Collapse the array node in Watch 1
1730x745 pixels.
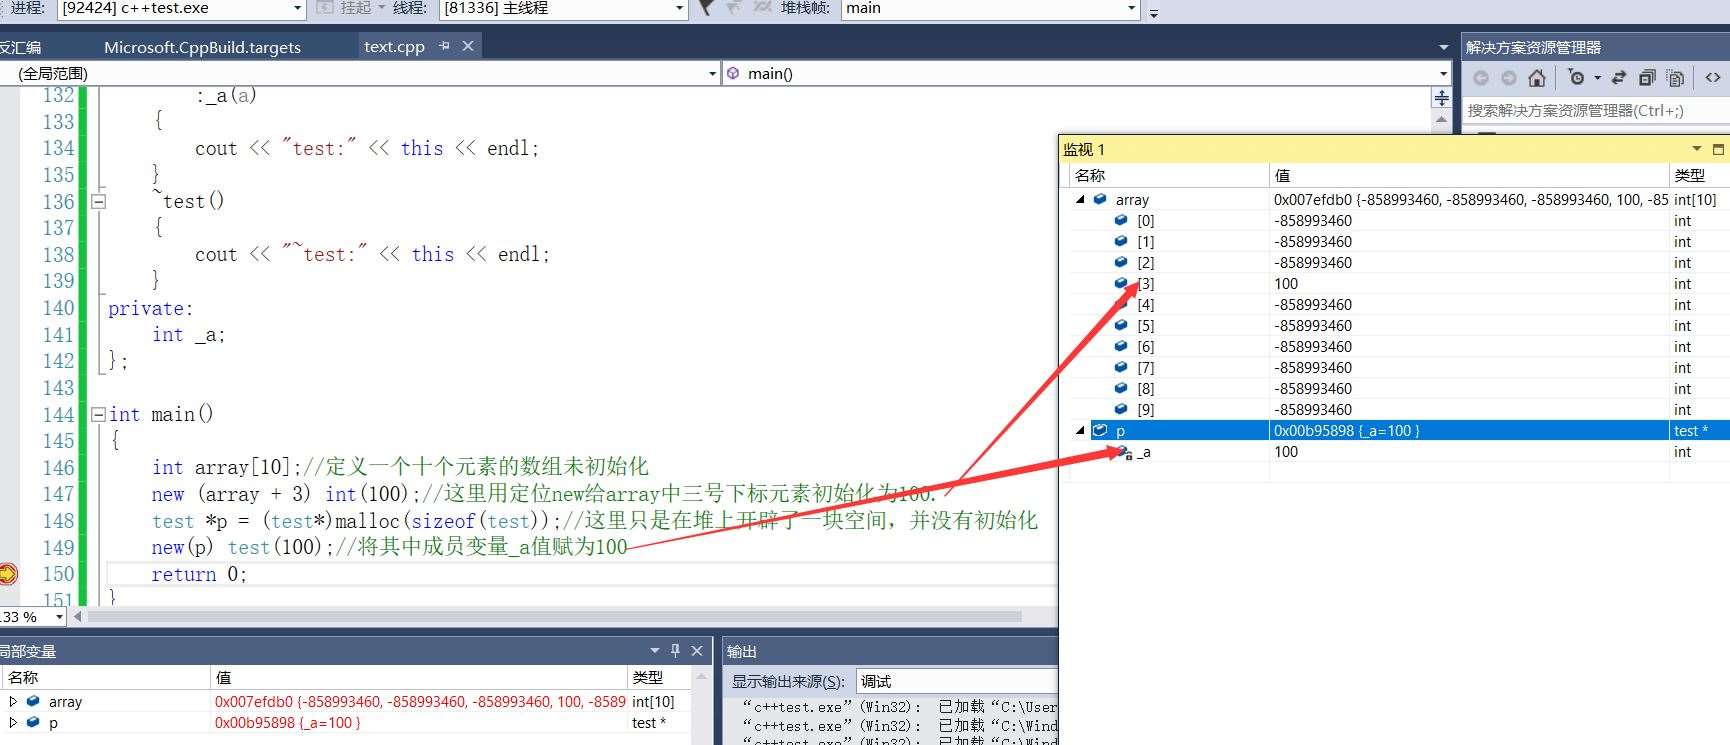point(1080,200)
